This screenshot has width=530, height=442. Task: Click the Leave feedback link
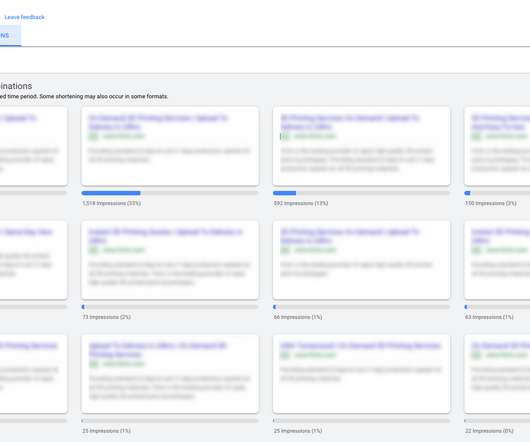pos(24,17)
